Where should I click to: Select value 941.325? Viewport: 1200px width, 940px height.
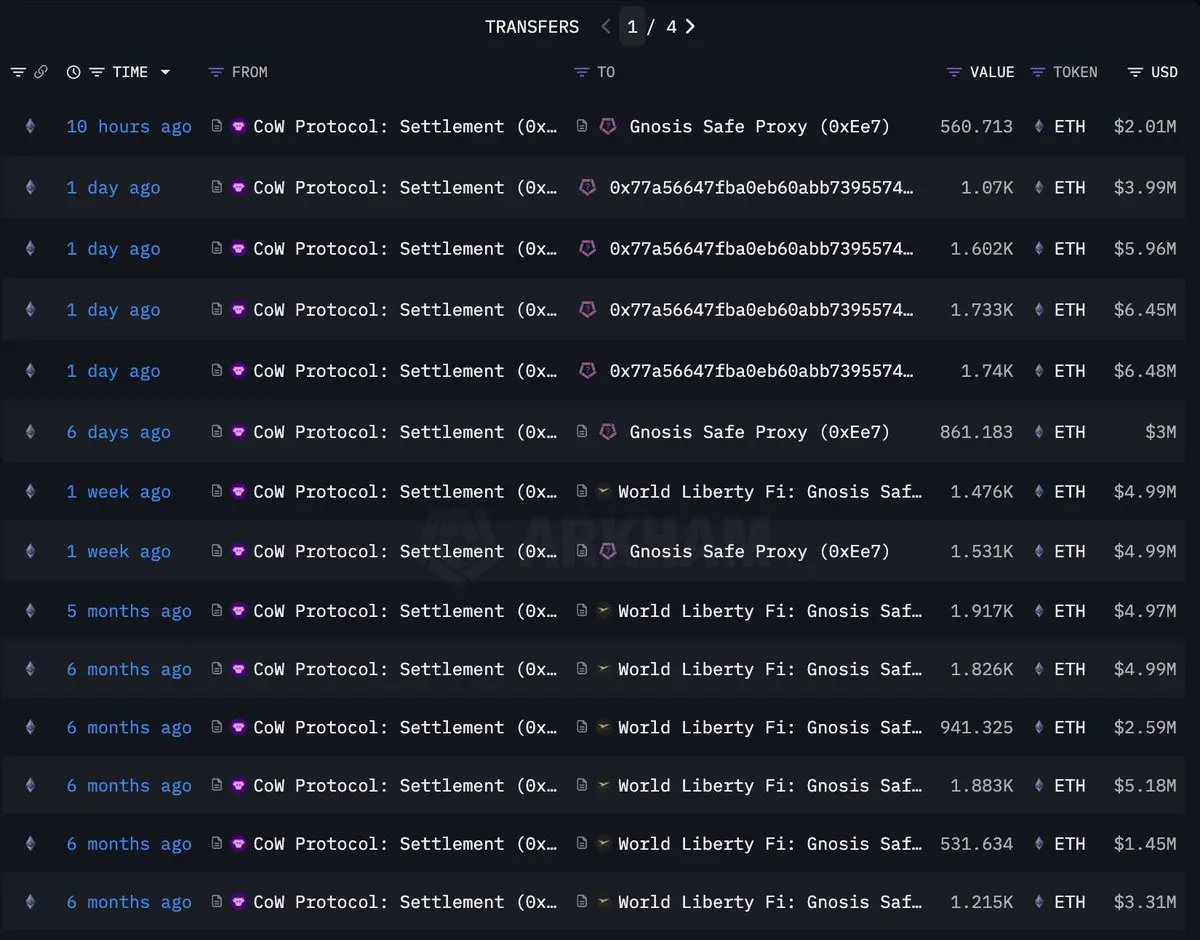(976, 728)
